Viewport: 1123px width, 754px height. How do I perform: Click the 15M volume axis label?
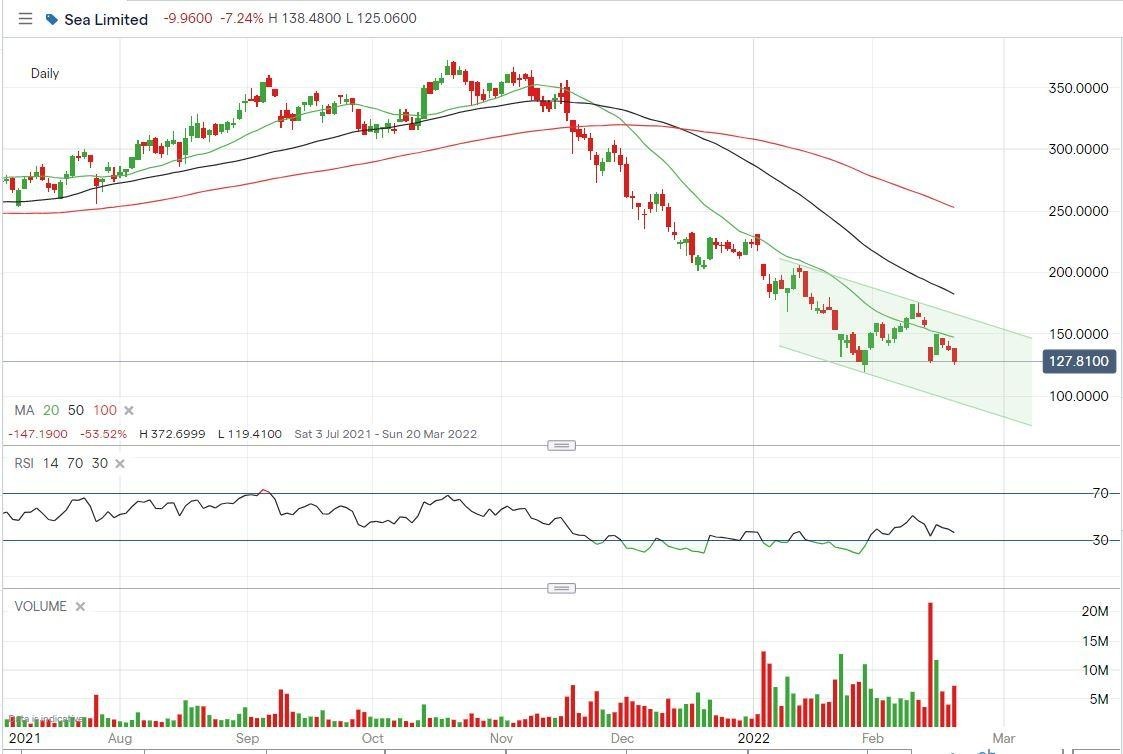coord(1095,641)
